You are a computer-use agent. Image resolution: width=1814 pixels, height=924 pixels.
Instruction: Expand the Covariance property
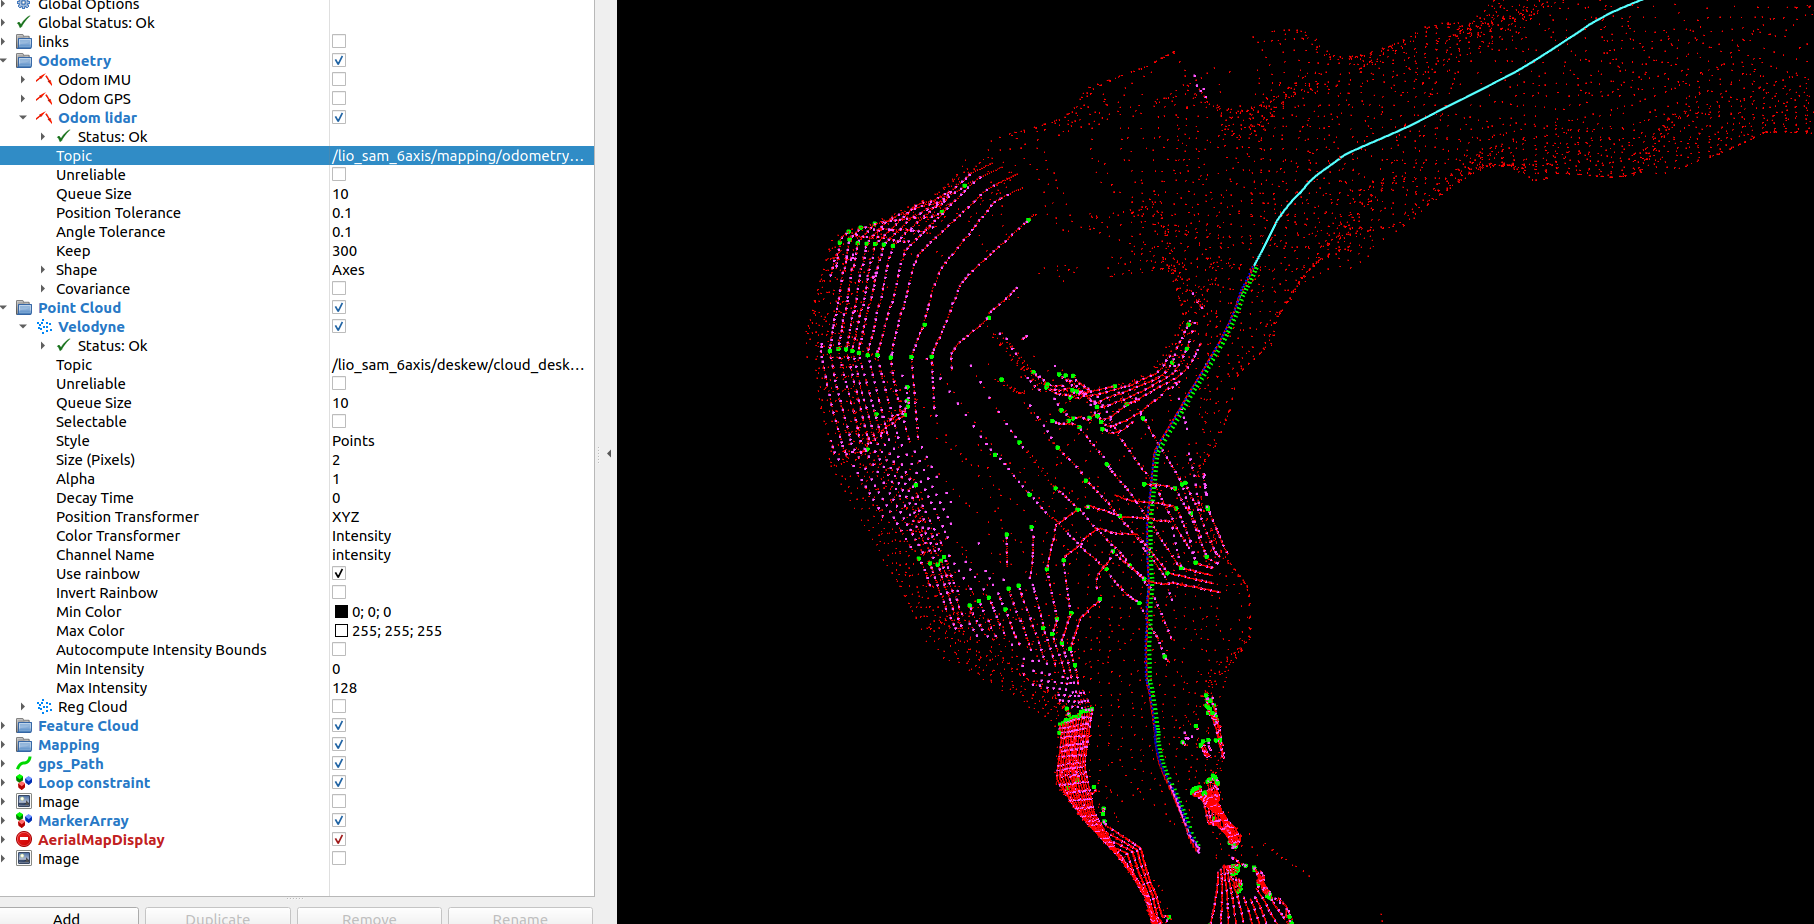coord(43,288)
